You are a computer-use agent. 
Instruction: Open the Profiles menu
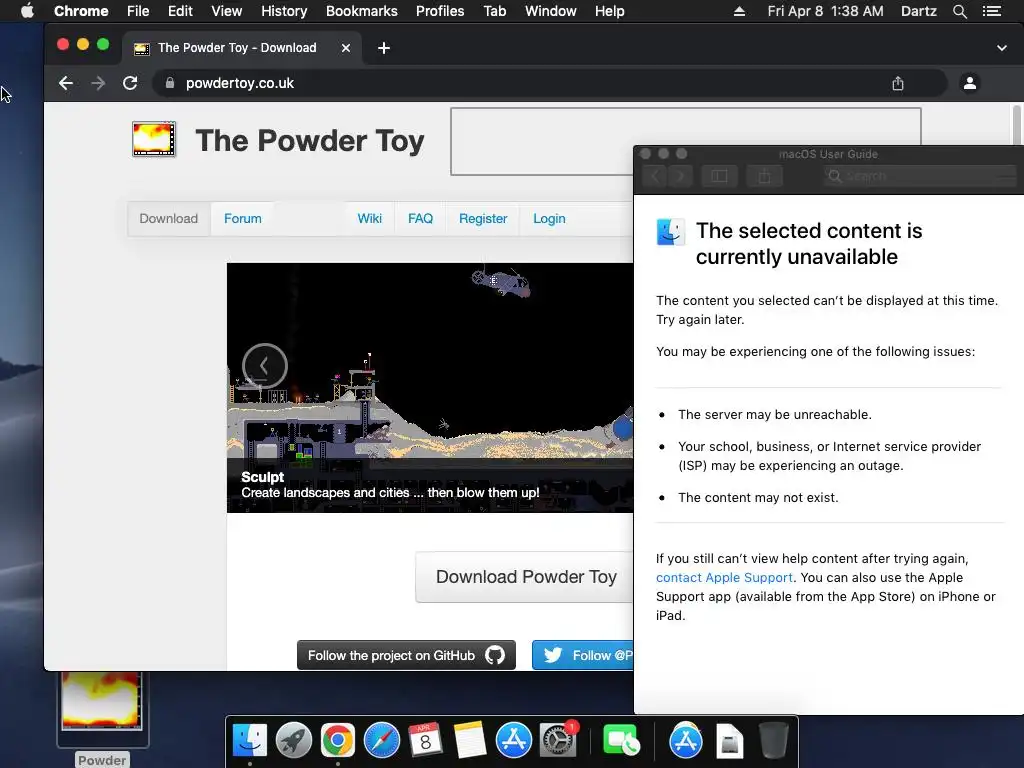click(440, 11)
